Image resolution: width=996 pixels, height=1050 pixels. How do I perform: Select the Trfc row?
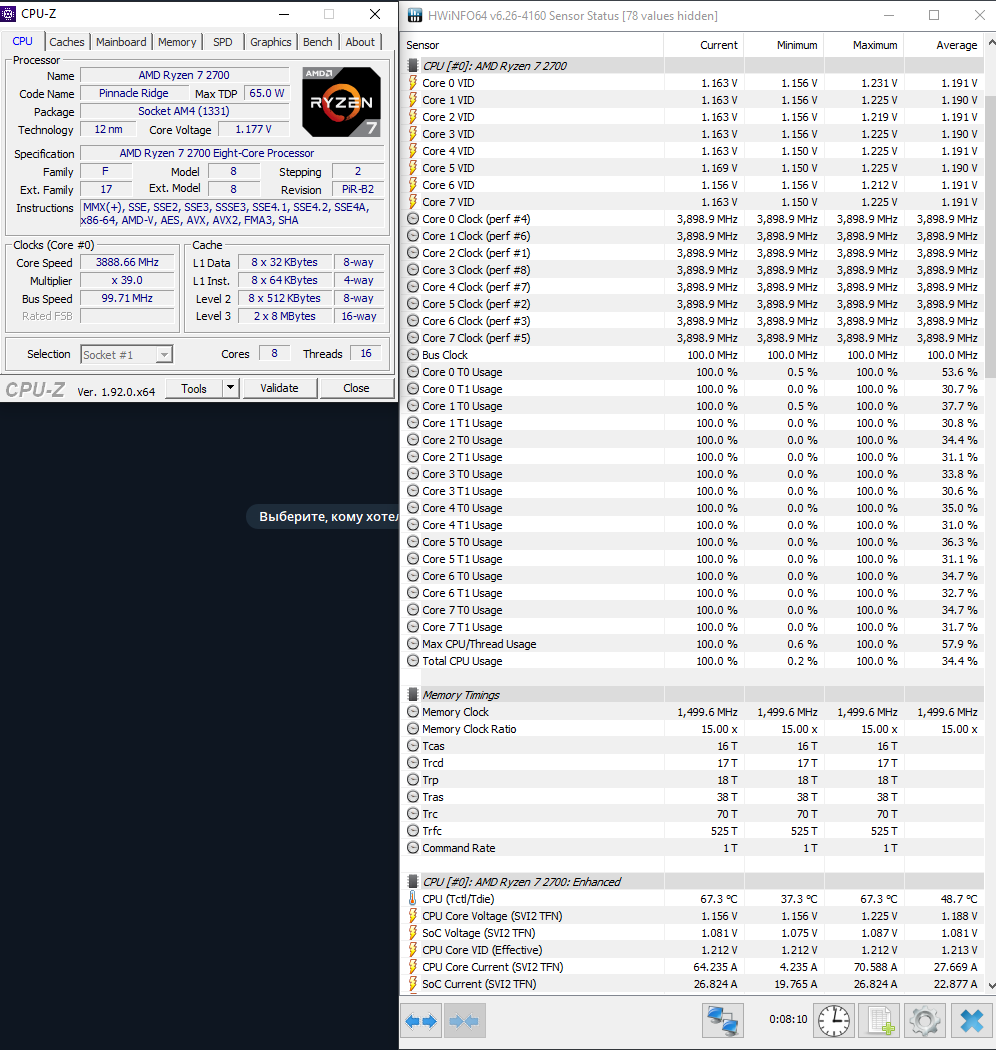point(695,831)
